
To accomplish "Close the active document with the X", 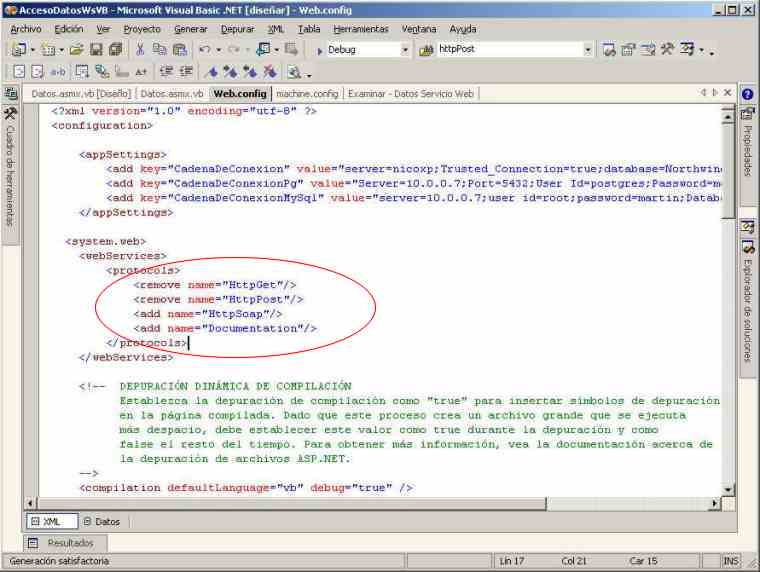I will [x=728, y=92].
